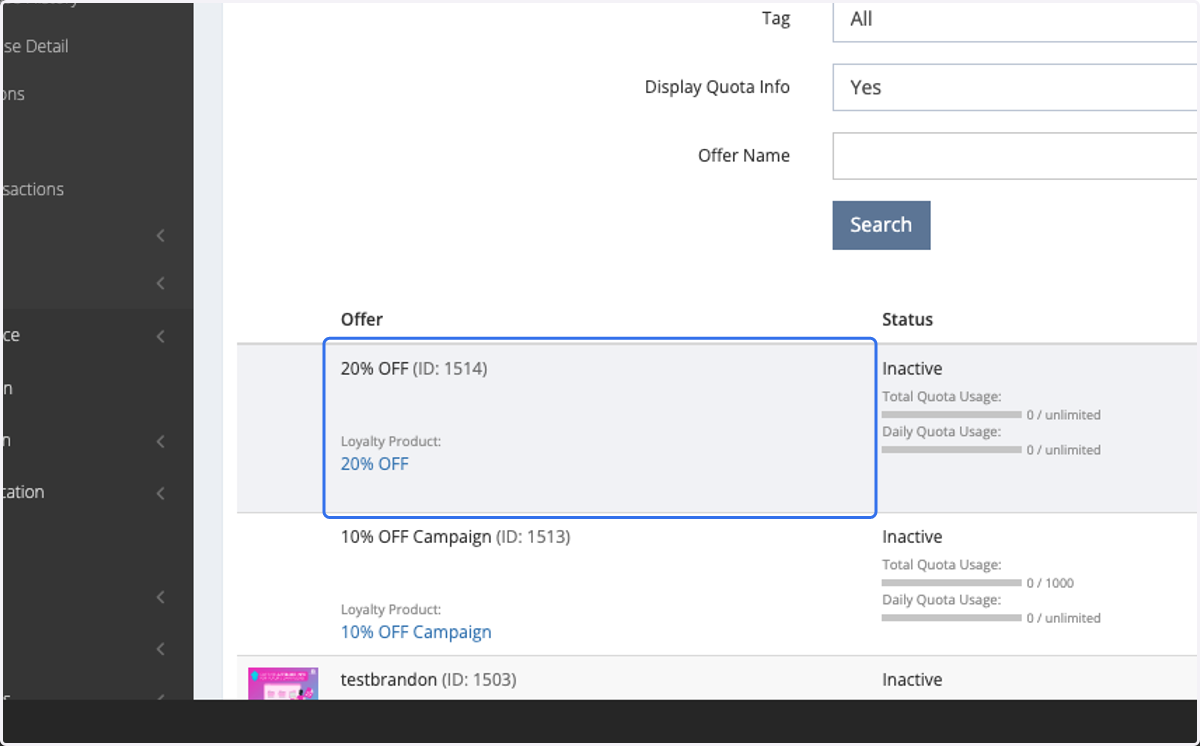Click the Display Quota Info label

(x=717, y=87)
